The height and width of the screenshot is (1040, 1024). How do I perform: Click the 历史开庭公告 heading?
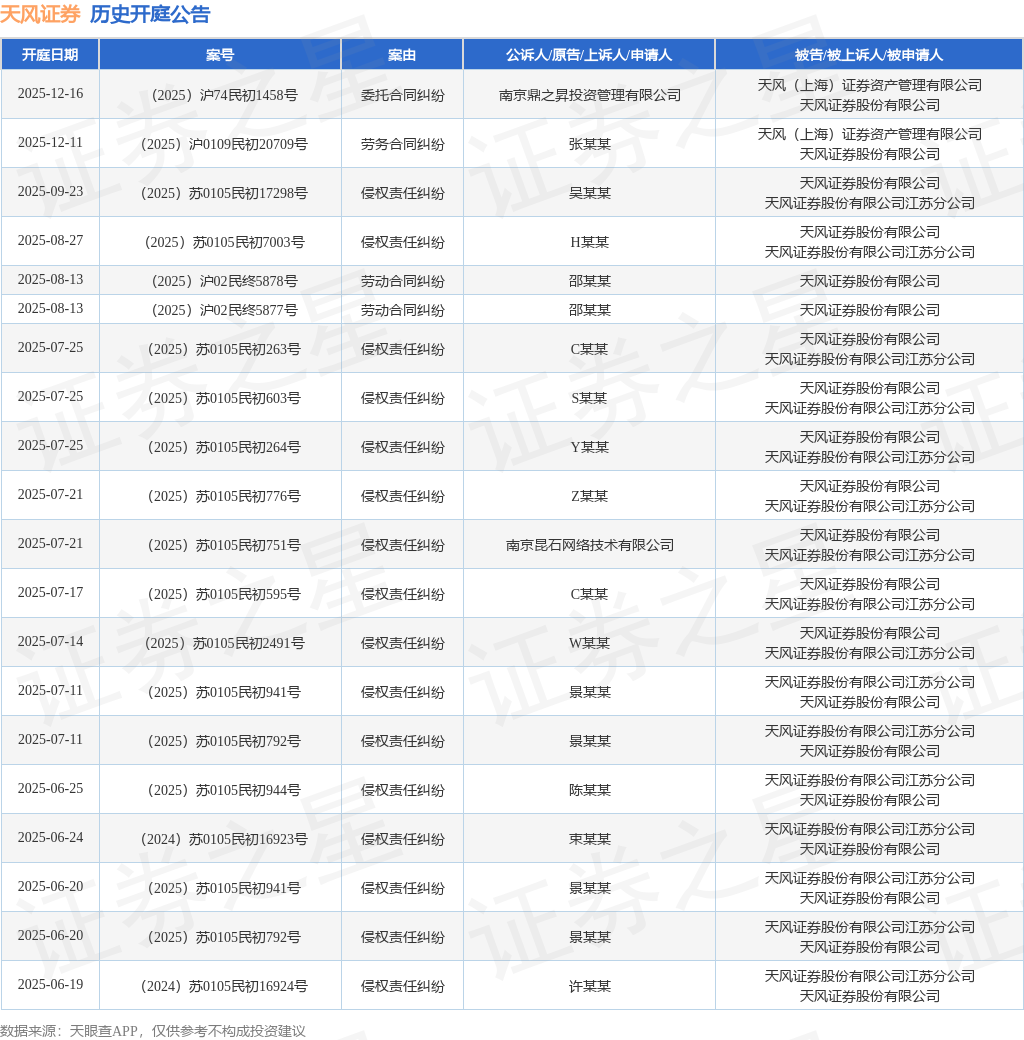150,14
